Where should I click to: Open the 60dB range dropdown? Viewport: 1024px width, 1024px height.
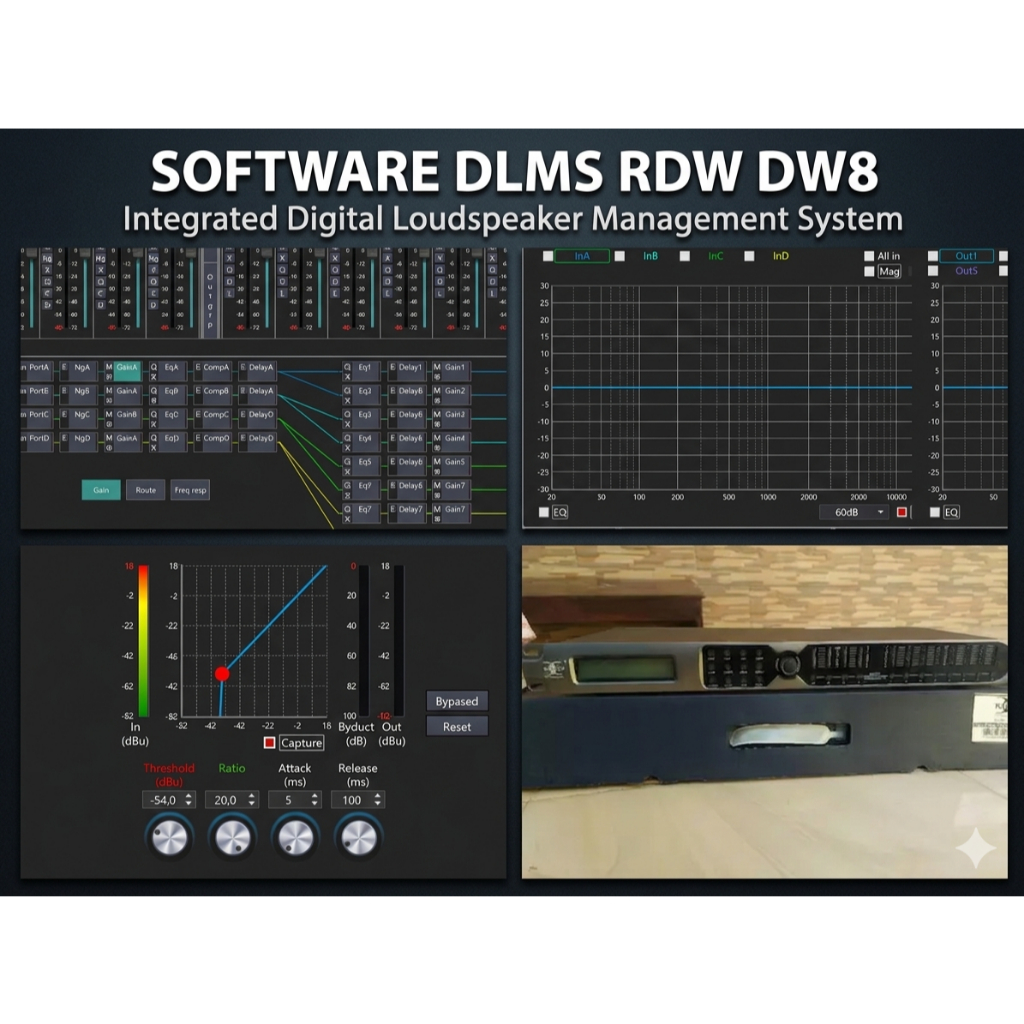[x=855, y=512]
